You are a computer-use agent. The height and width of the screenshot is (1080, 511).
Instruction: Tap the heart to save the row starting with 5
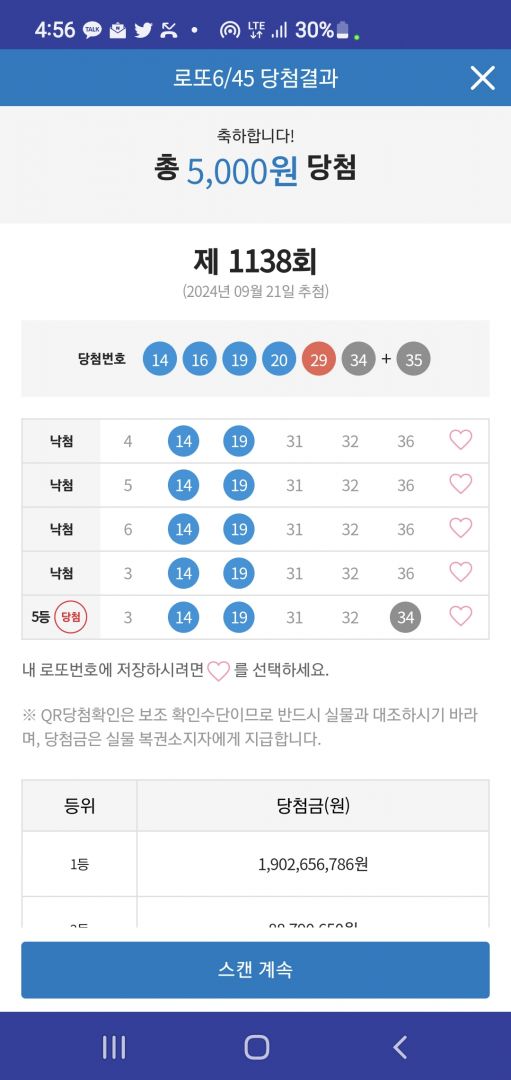click(x=461, y=484)
